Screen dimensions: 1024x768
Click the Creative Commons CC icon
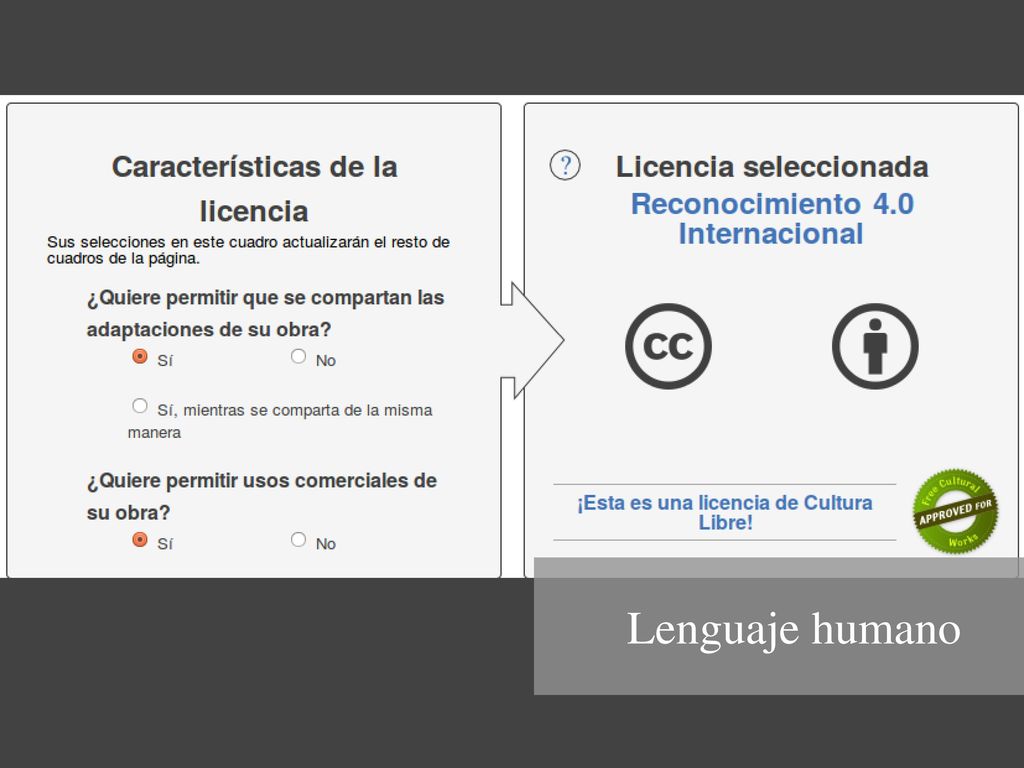coord(668,346)
